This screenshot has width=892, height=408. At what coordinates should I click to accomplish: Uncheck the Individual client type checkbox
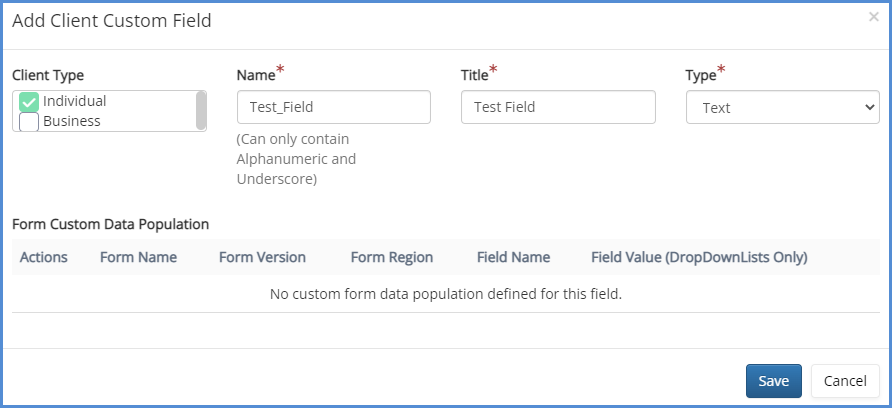pos(29,102)
